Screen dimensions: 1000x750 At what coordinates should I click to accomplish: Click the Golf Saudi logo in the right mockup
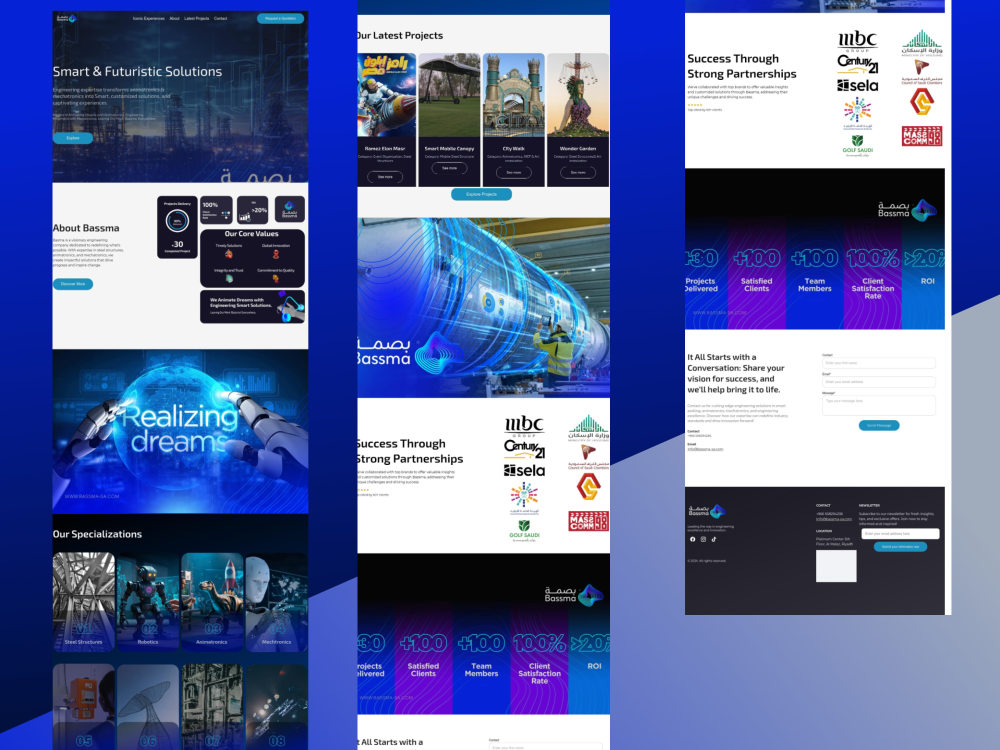pyautogui.click(x=858, y=145)
